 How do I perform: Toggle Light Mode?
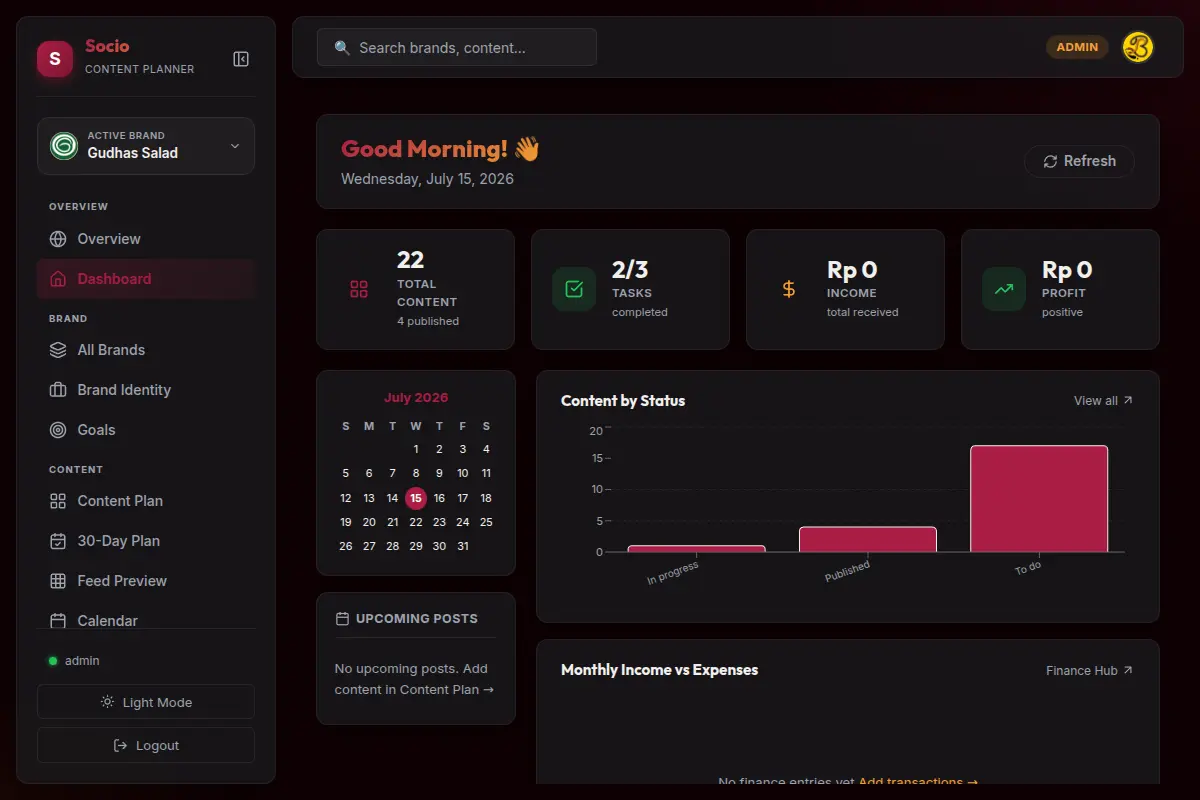(x=146, y=702)
